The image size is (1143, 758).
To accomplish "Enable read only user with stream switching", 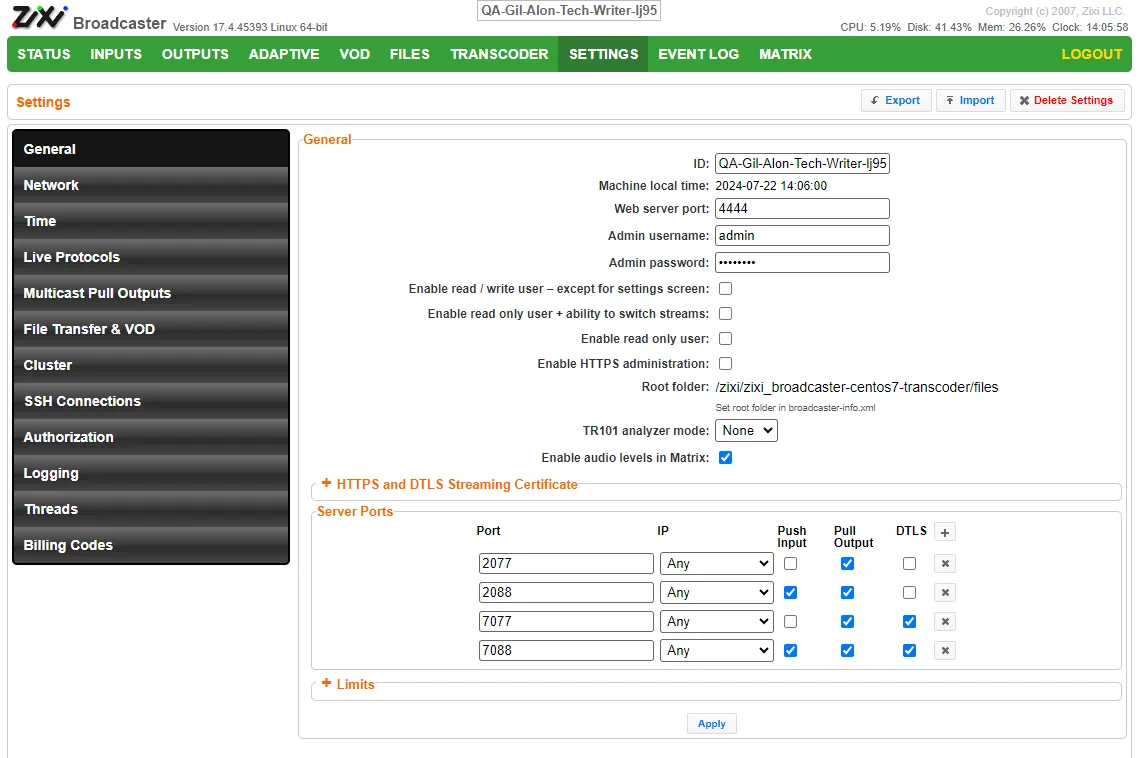I will [725, 313].
